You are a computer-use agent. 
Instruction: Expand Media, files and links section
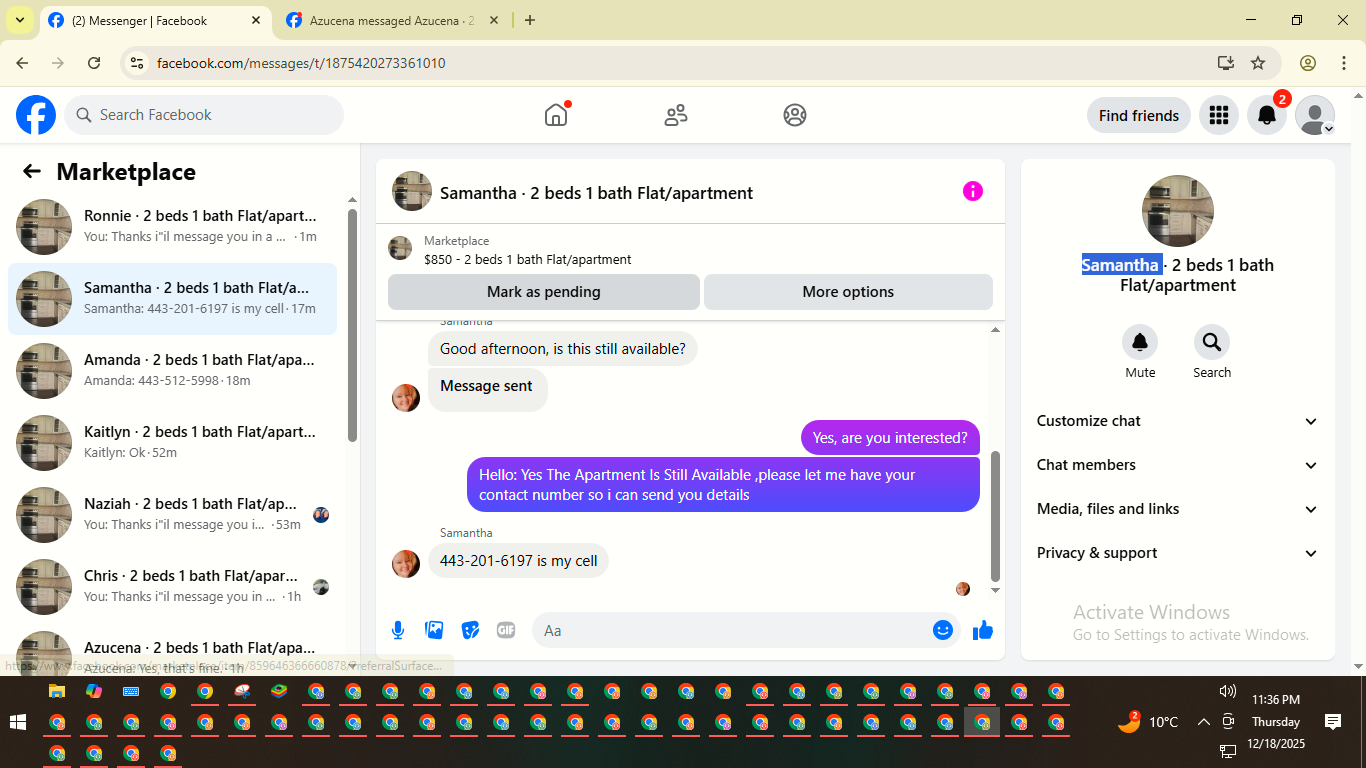[1178, 509]
